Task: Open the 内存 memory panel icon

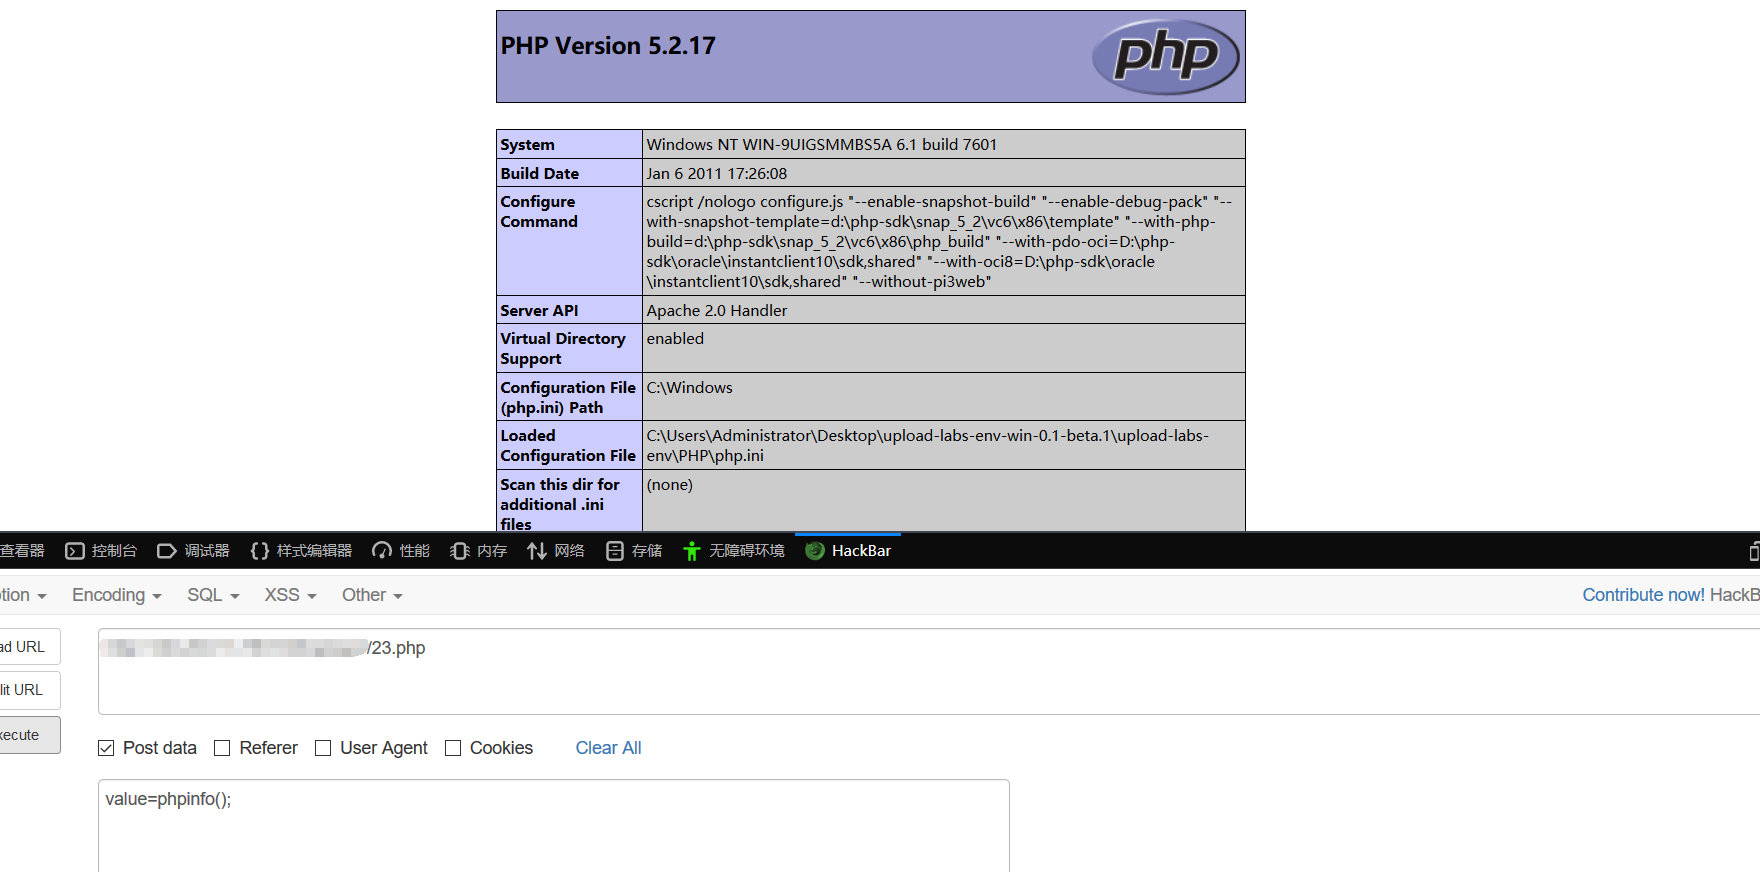Action: [x=460, y=551]
